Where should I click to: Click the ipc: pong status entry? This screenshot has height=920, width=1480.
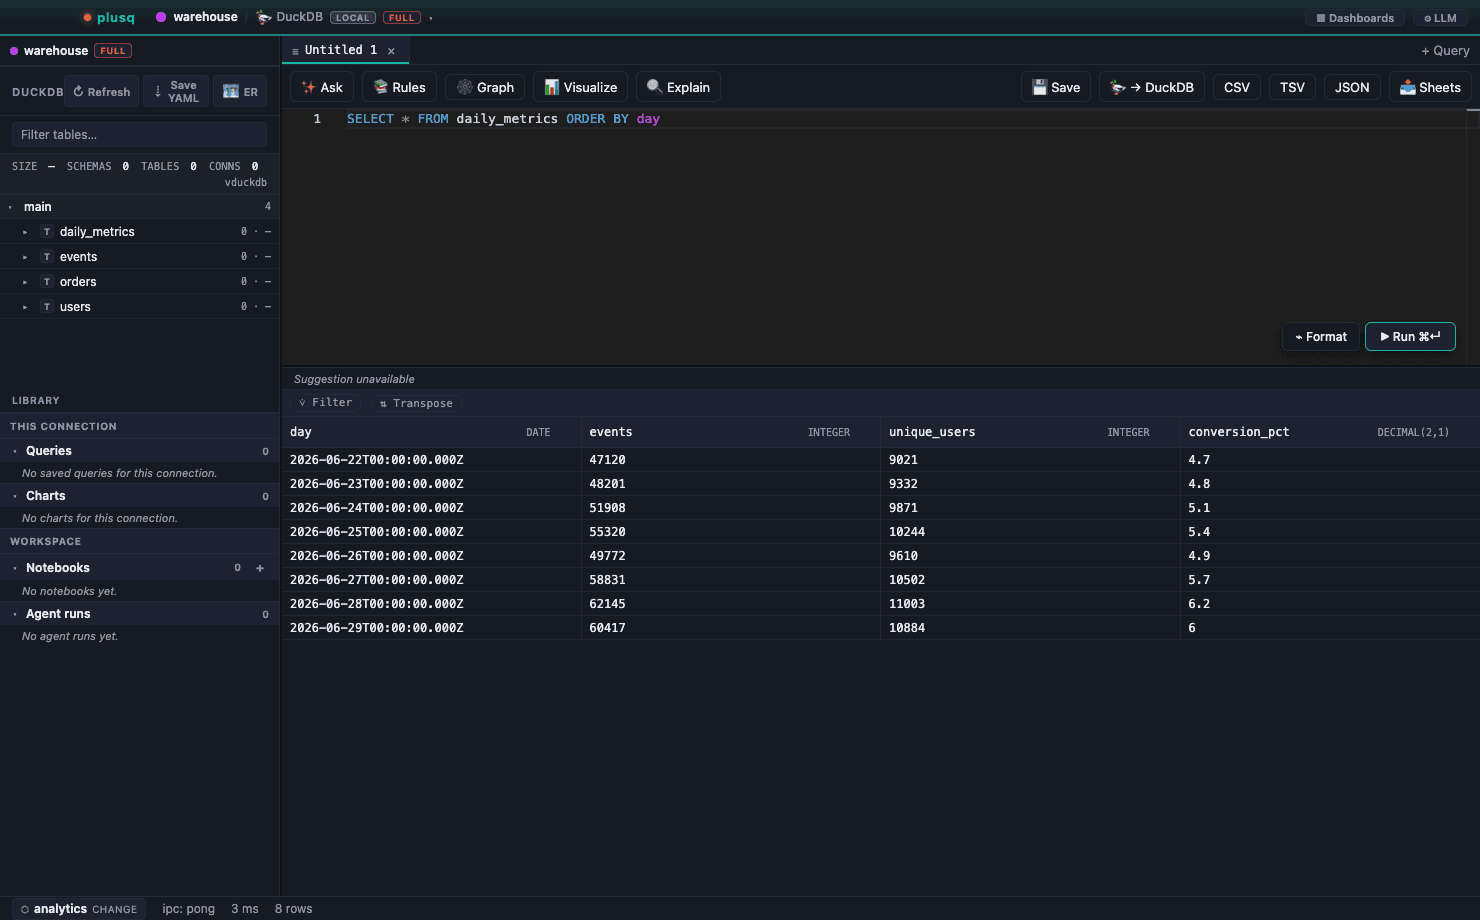[x=189, y=909]
